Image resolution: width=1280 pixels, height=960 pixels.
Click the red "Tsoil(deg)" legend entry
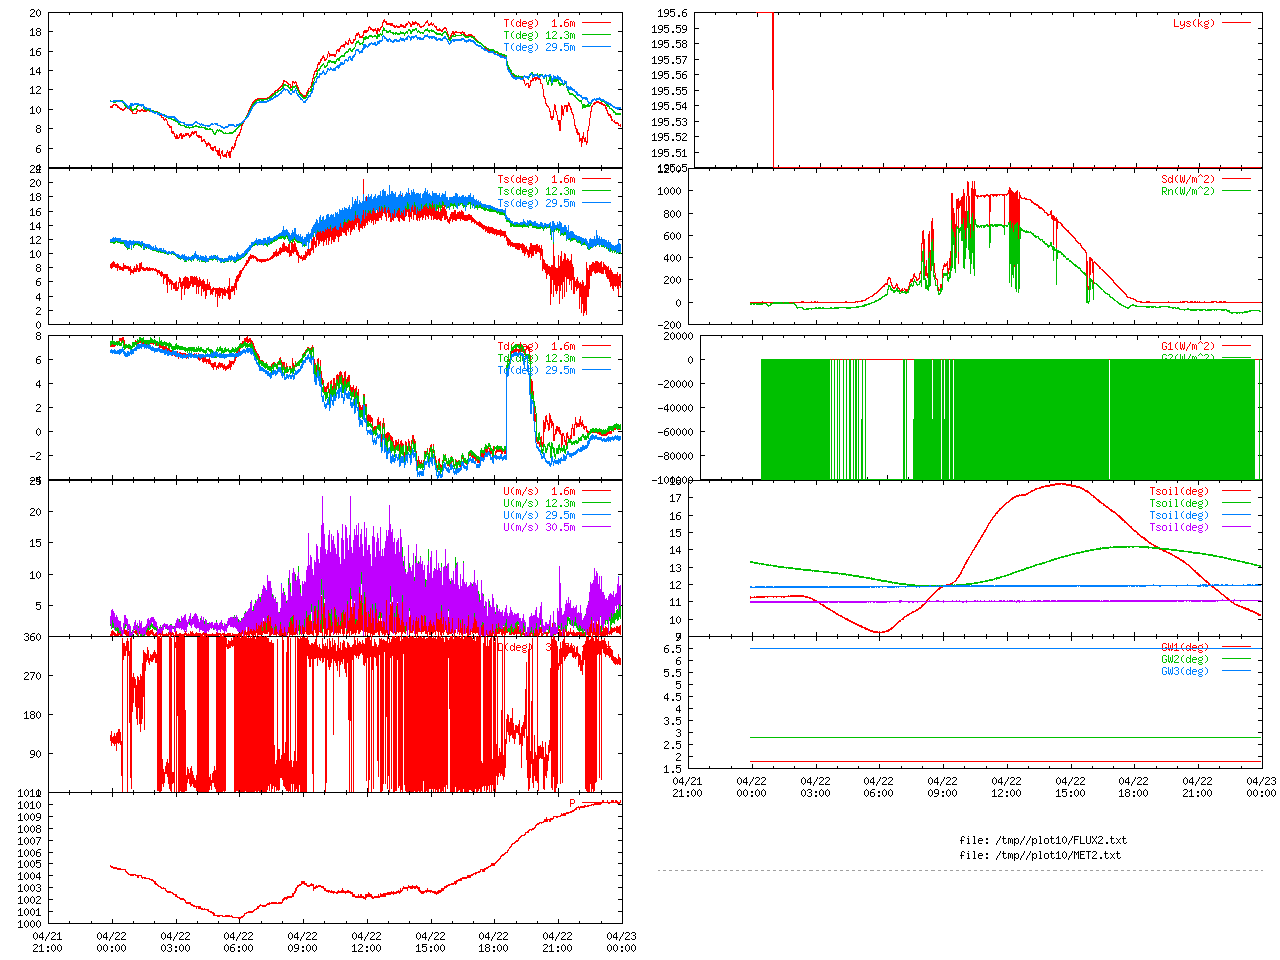point(1179,491)
